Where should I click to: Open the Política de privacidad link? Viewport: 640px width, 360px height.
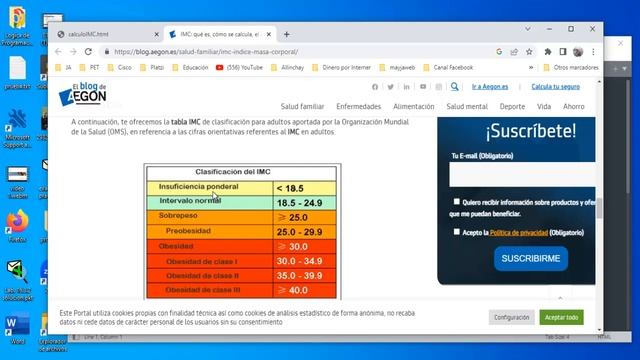point(518,233)
